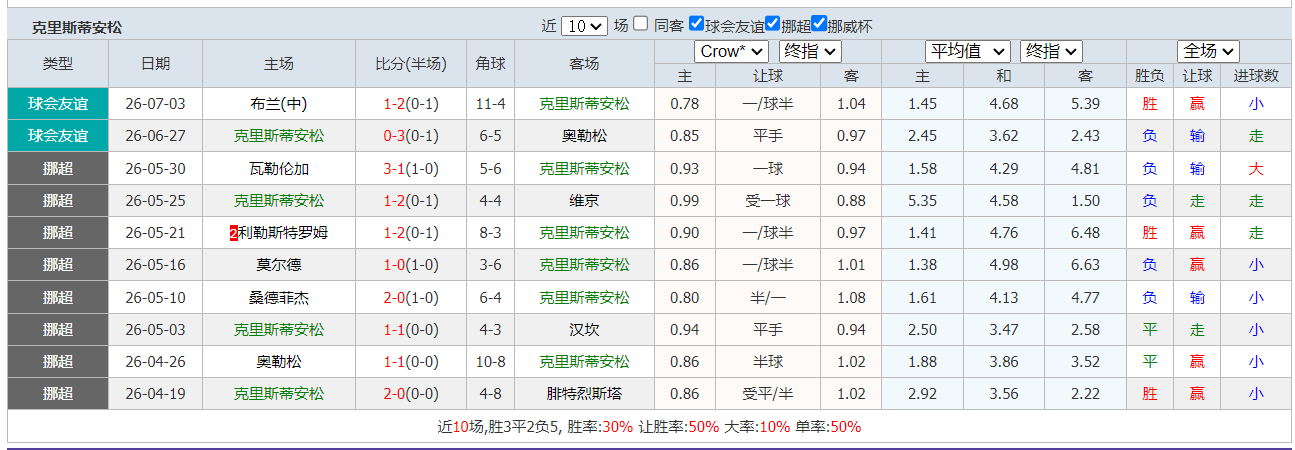
Task: Open the 终指 dropdown next to 平均值
Action: click(x=1052, y=51)
